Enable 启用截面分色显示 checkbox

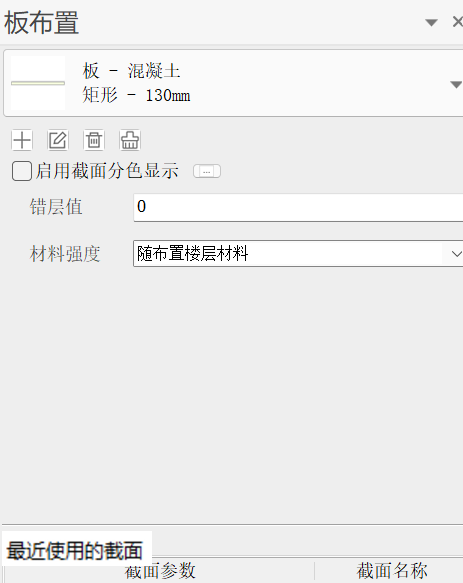(x=22, y=171)
